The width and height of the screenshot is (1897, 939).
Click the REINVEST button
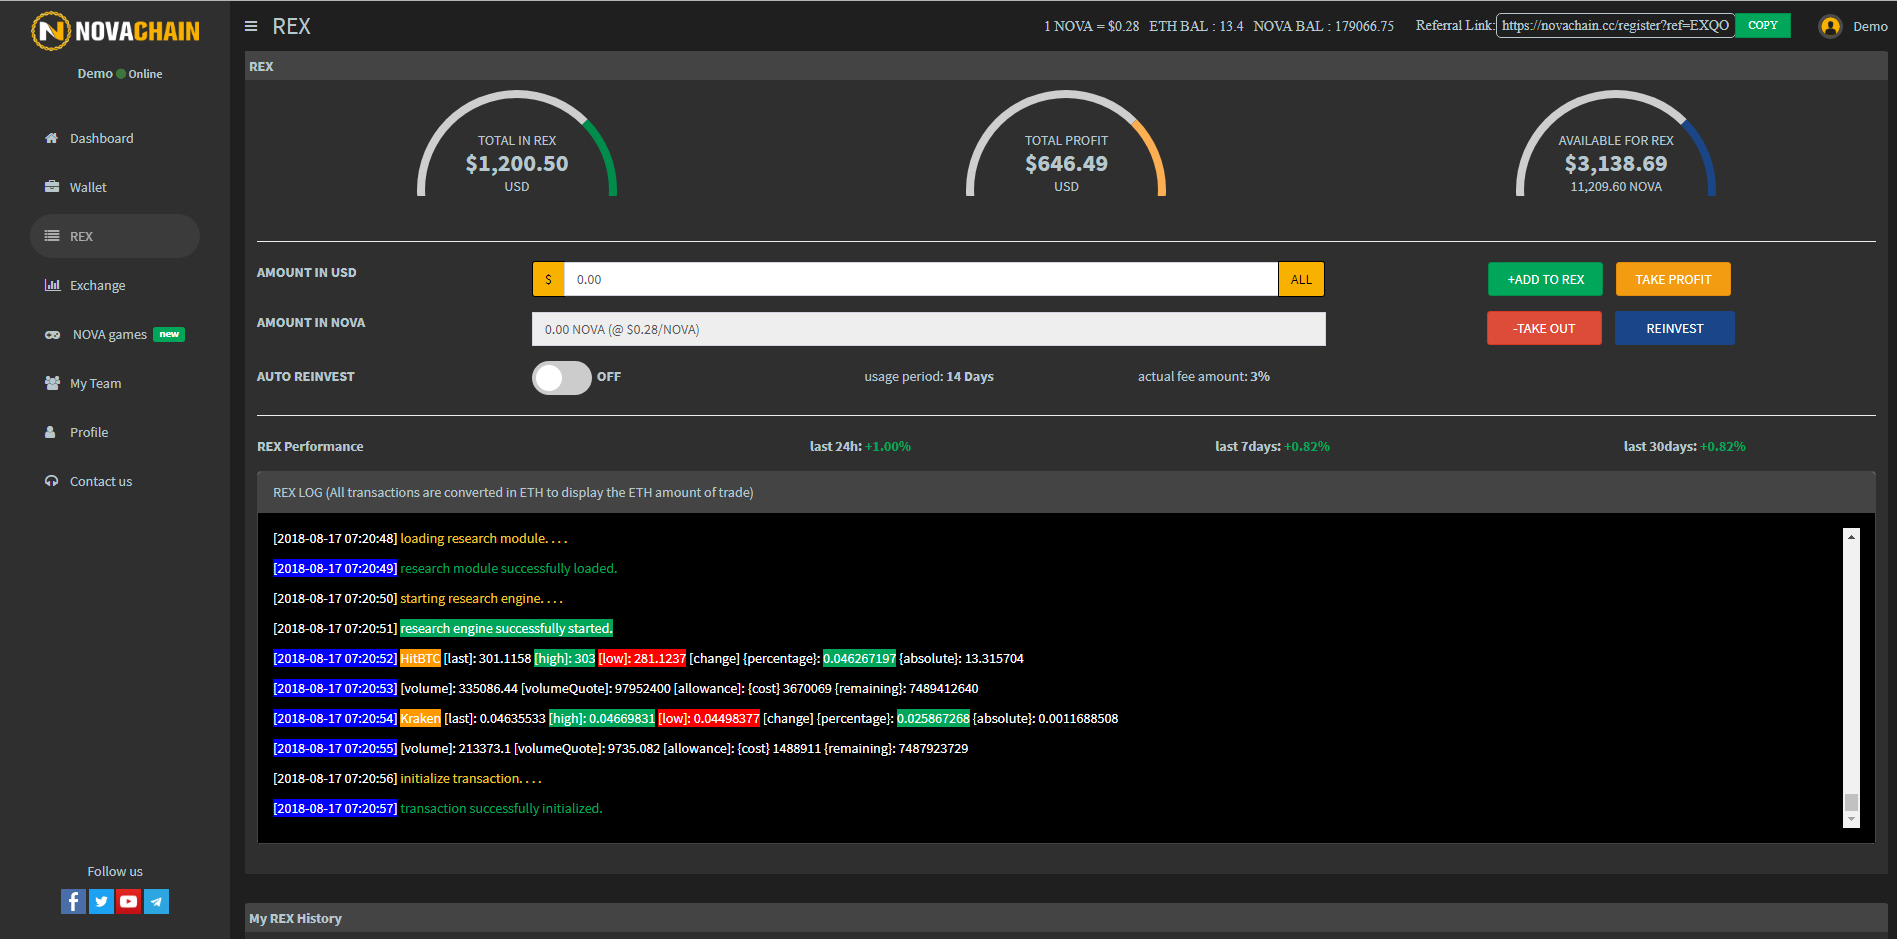point(1674,328)
